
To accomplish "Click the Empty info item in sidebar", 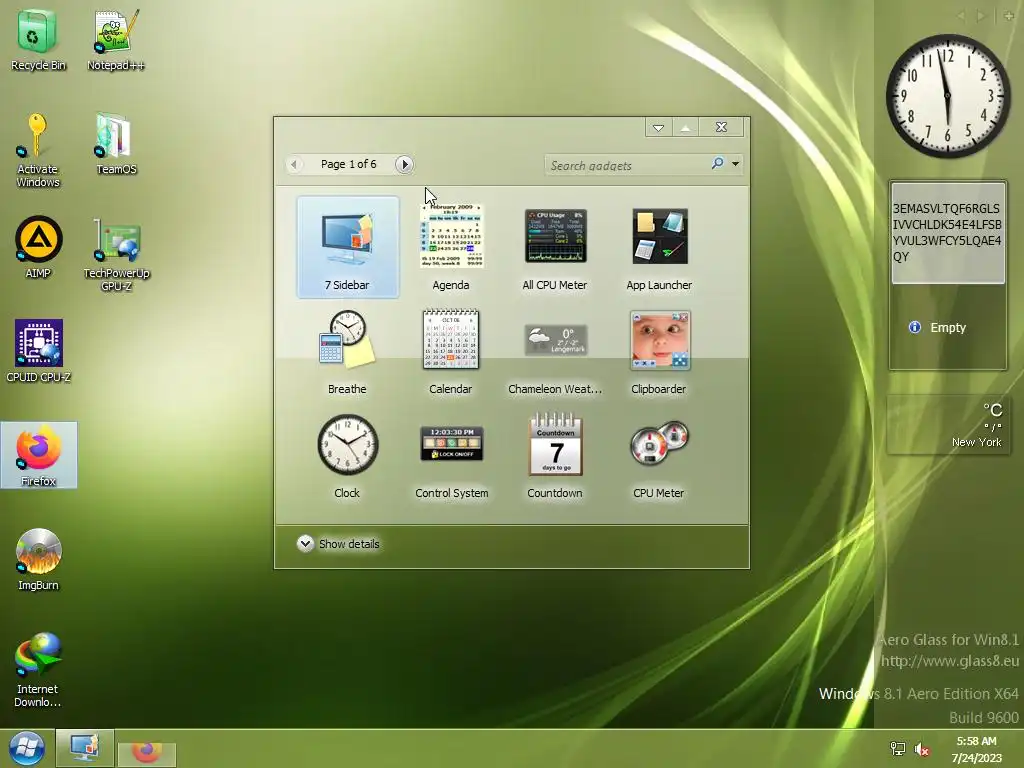I will pyautogui.click(x=938, y=327).
